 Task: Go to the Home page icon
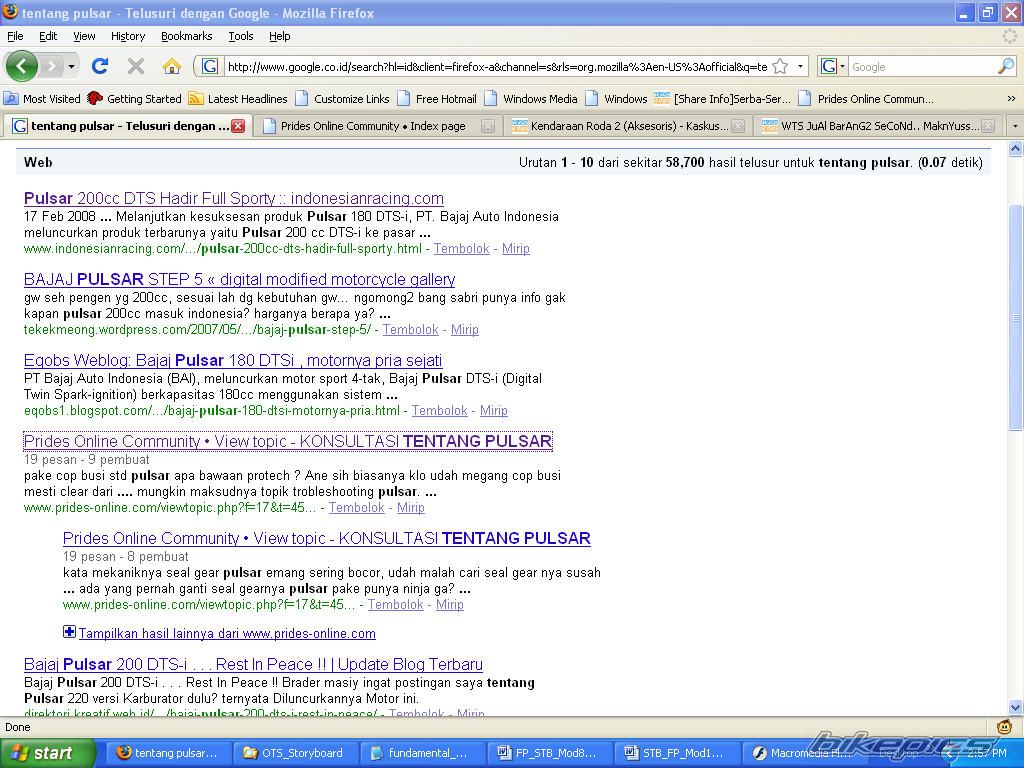tap(172, 66)
